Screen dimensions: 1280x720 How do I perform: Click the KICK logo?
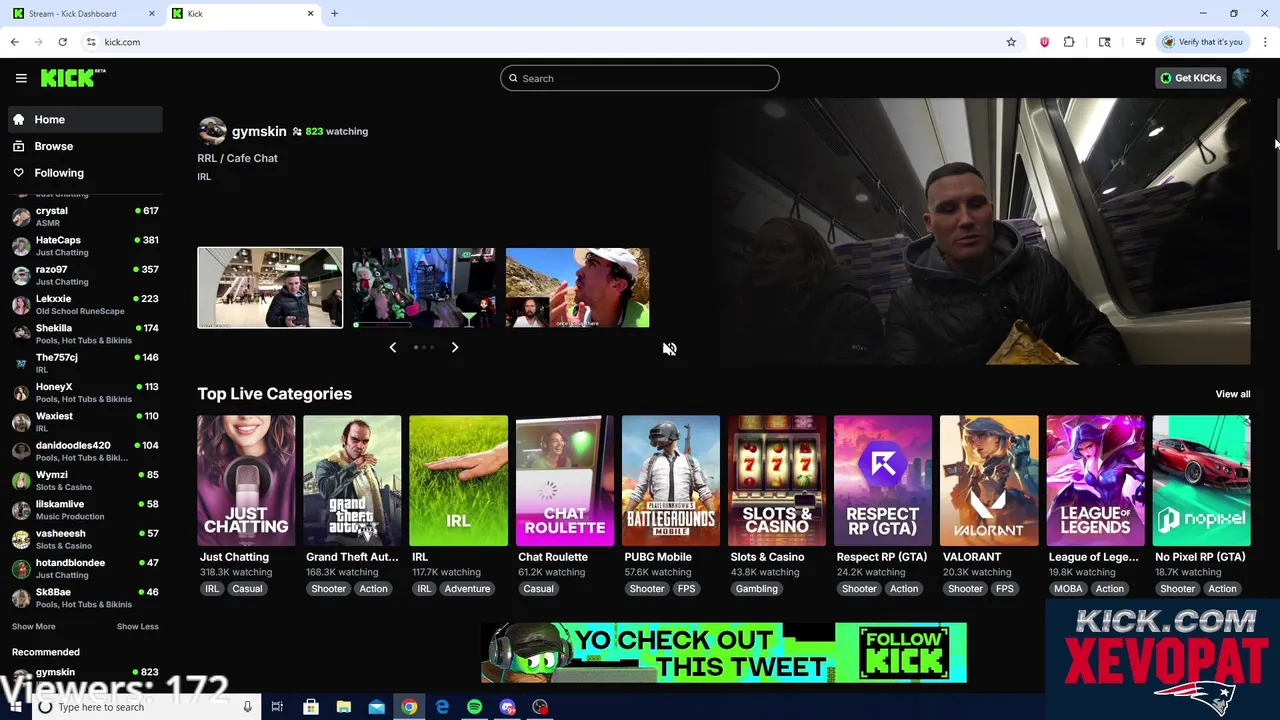pyautogui.click(x=73, y=78)
